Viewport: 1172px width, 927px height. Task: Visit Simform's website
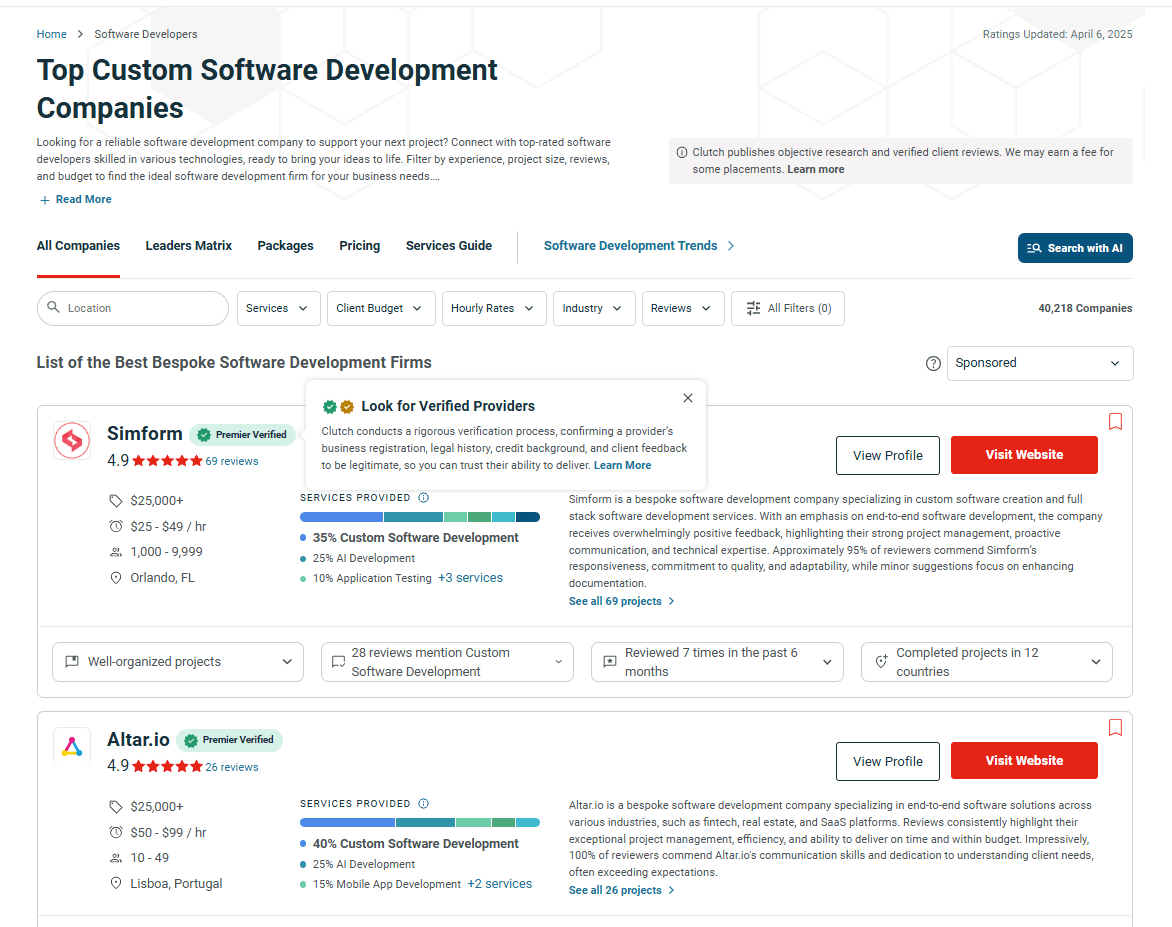point(1024,455)
